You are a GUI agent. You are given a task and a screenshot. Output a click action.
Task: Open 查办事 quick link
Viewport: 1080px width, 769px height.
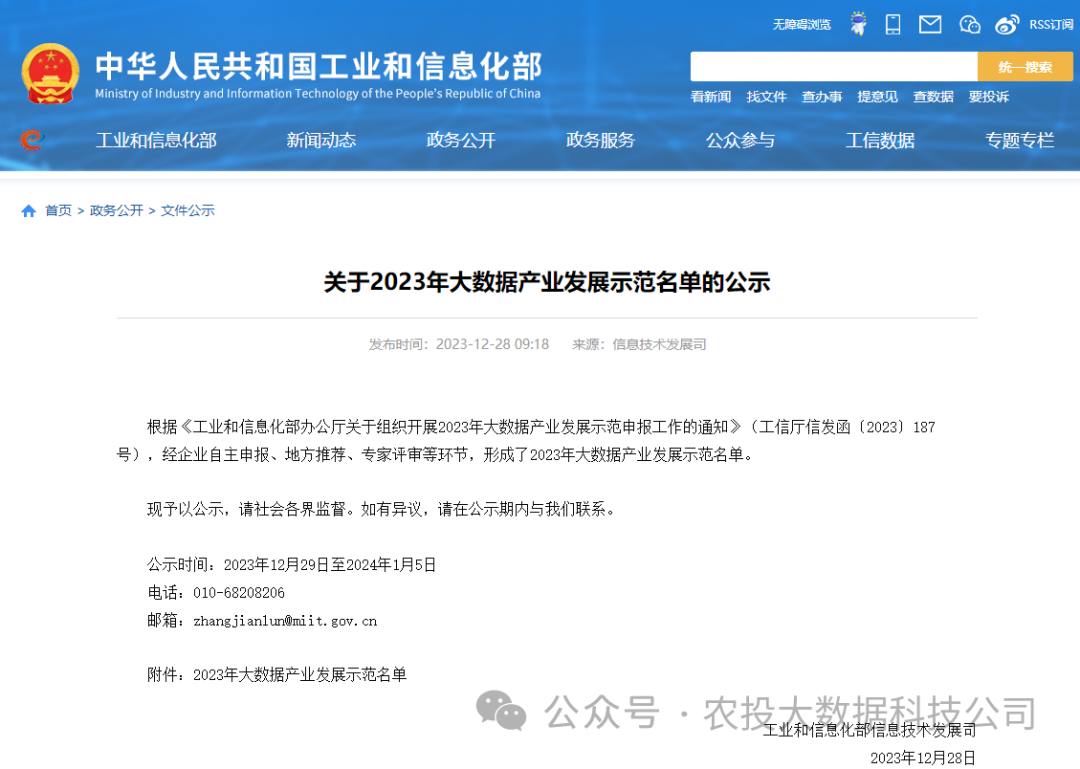pos(822,96)
